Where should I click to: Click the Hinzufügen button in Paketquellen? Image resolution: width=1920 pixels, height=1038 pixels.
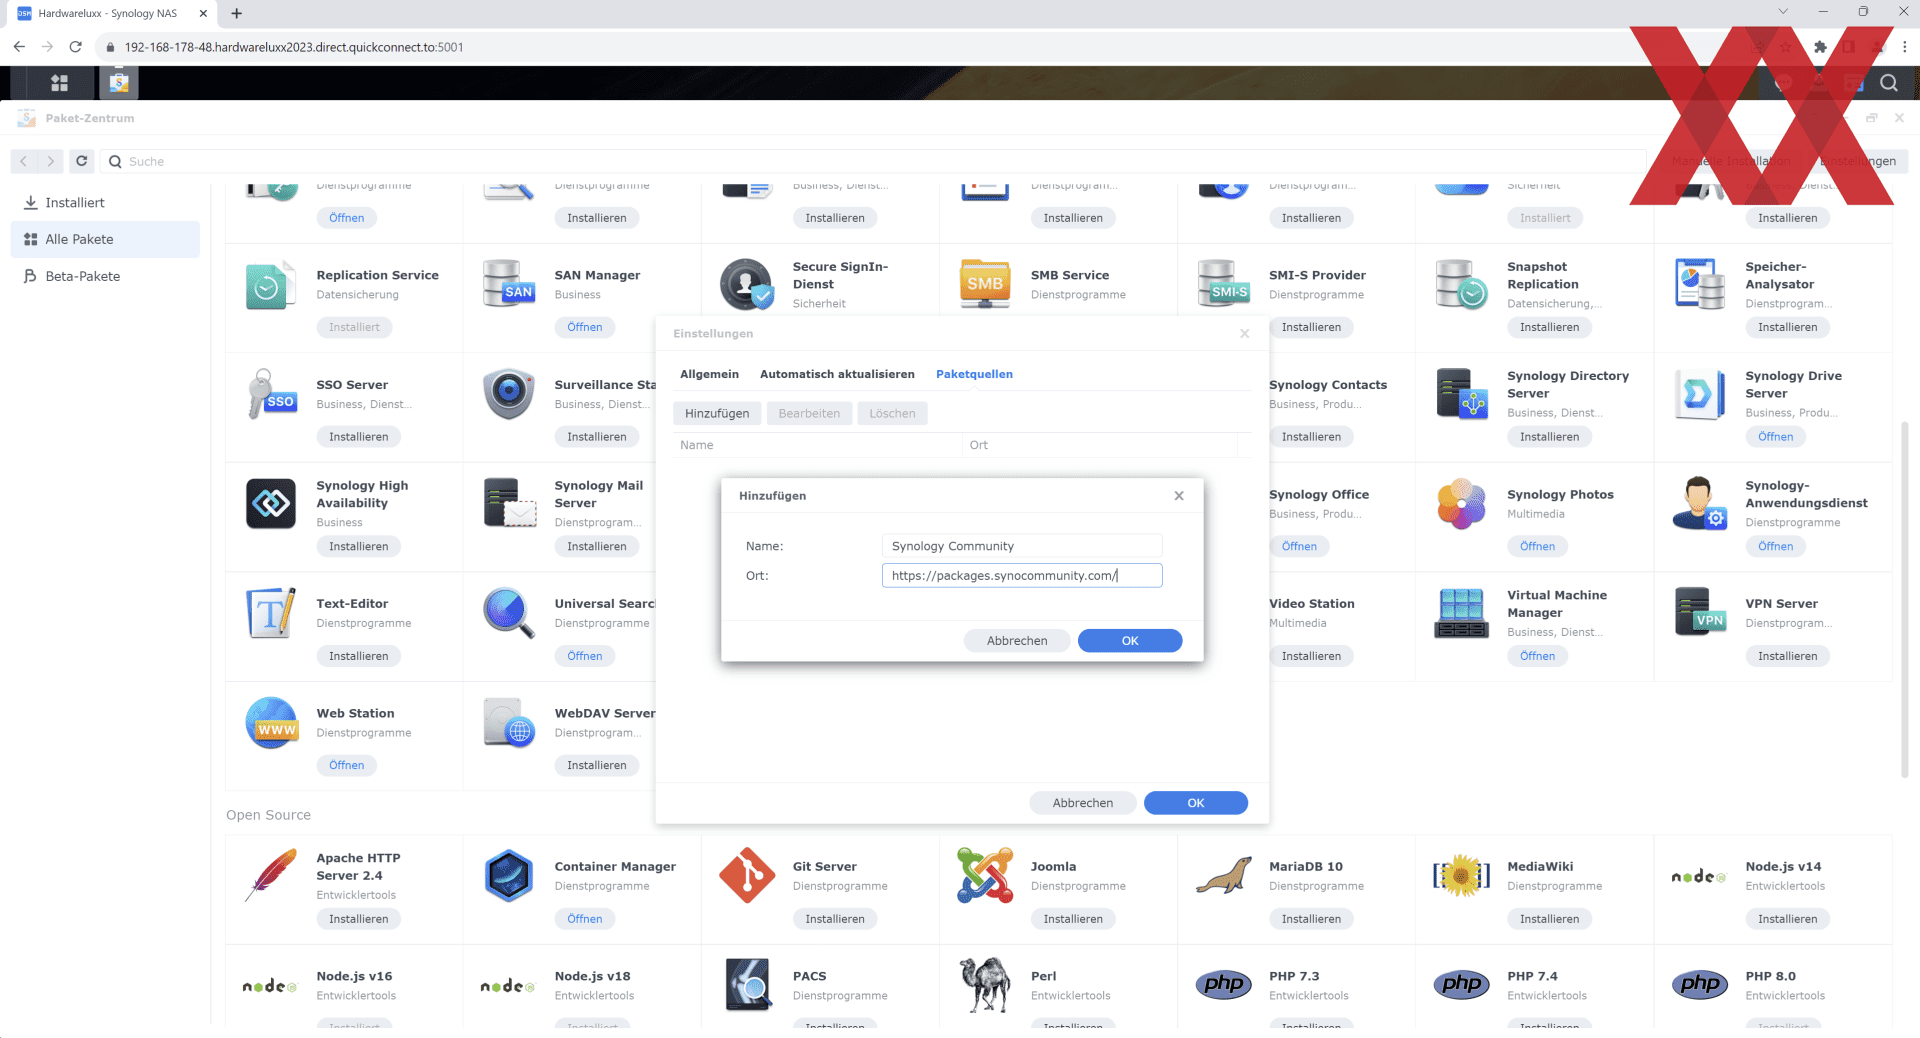click(x=717, y=413)
